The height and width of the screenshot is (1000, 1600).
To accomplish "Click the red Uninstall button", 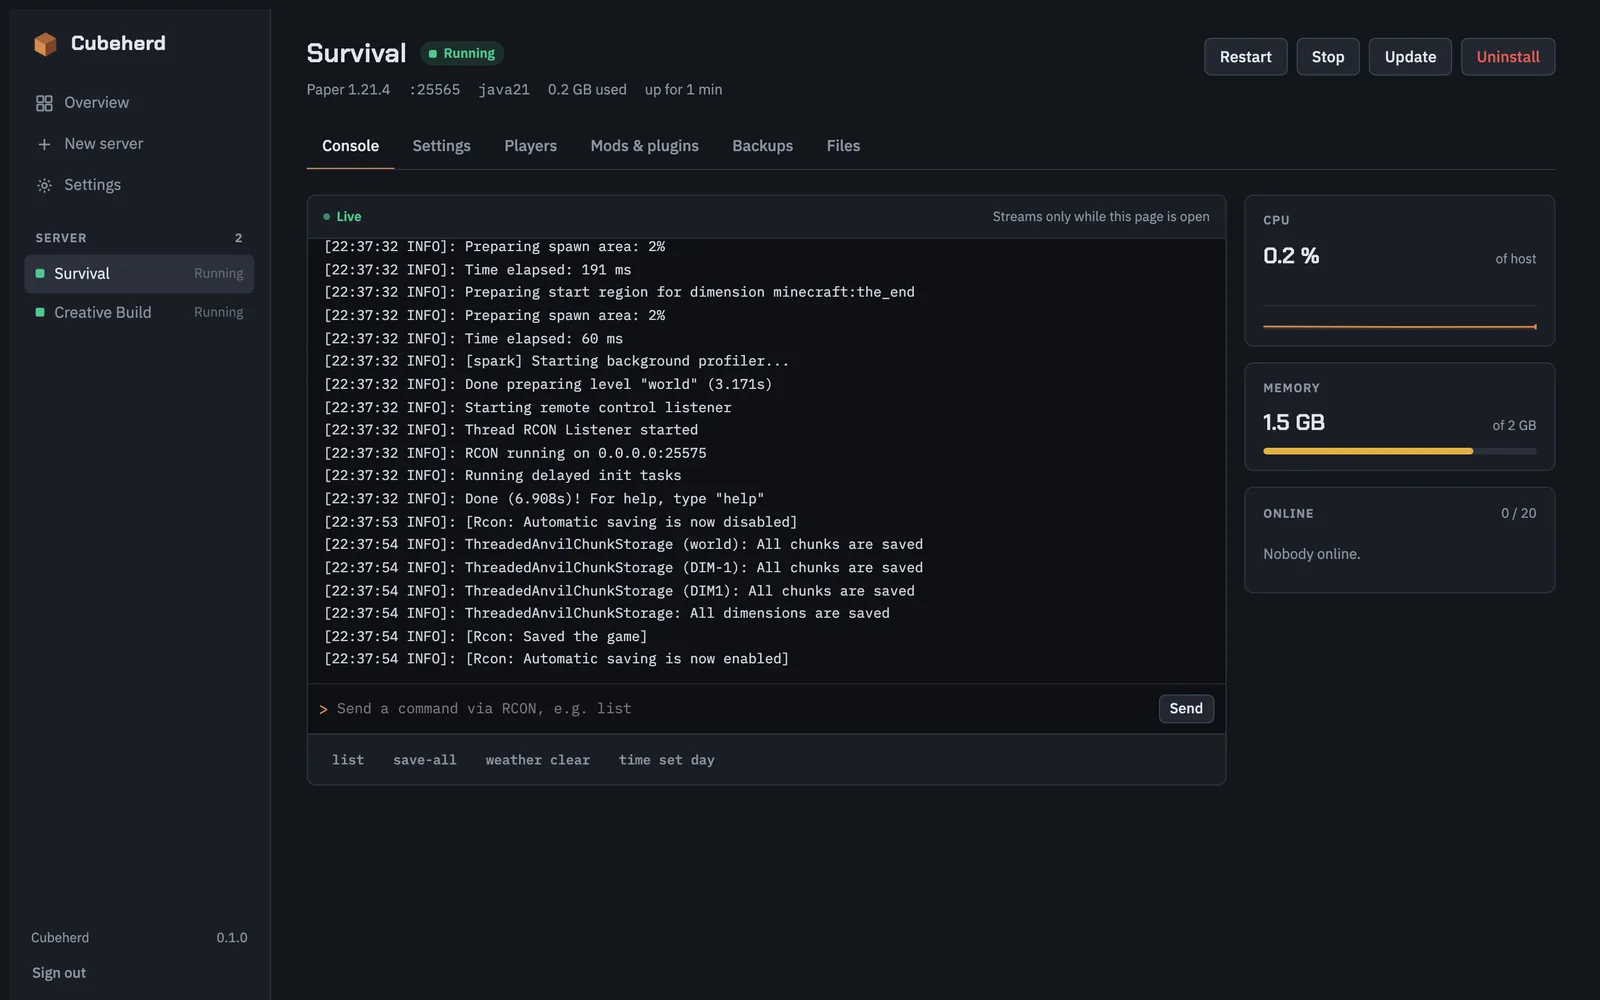I will click(1508, 57).
